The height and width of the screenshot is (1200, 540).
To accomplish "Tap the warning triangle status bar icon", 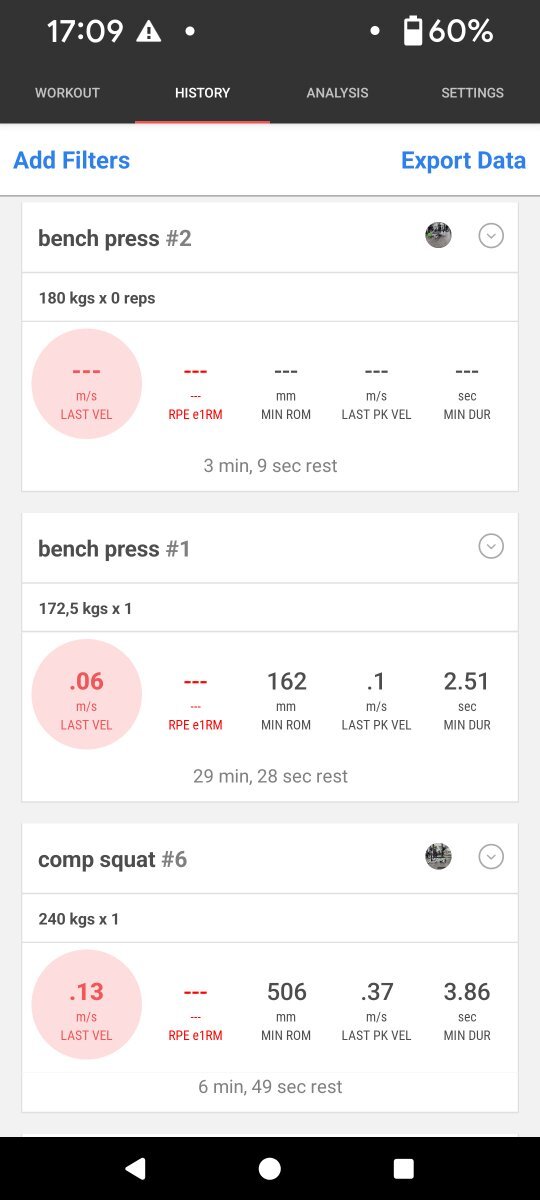I will [x=148, y=31].
